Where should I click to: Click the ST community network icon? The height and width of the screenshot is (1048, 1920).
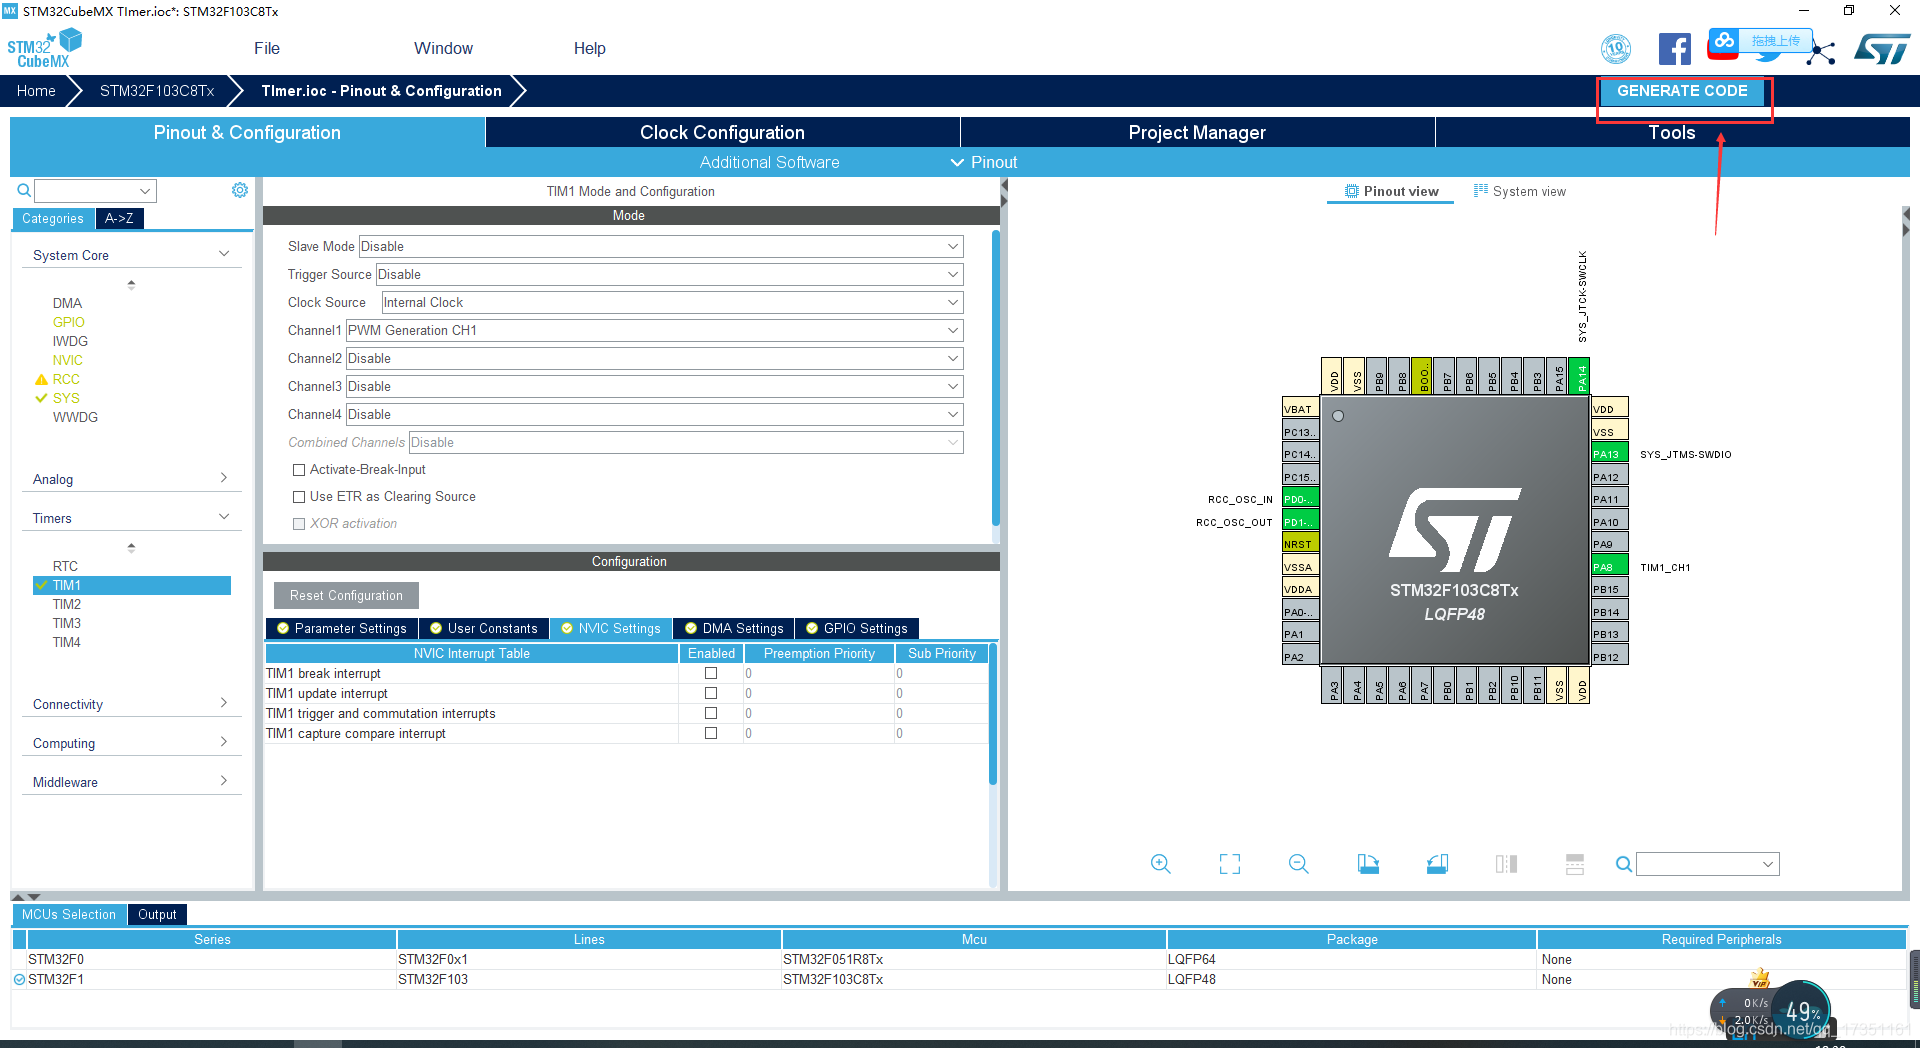point(1823,53)
